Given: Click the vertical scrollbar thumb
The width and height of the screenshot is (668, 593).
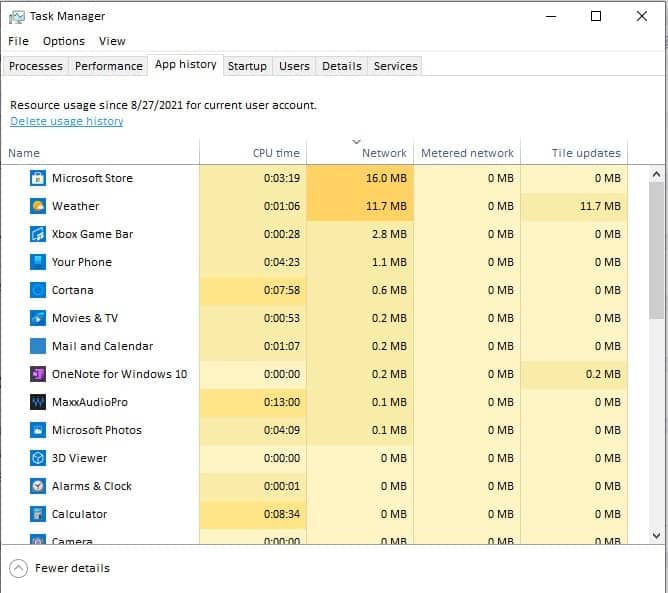Looking at the screenshot, I should [x=656, y=250].
